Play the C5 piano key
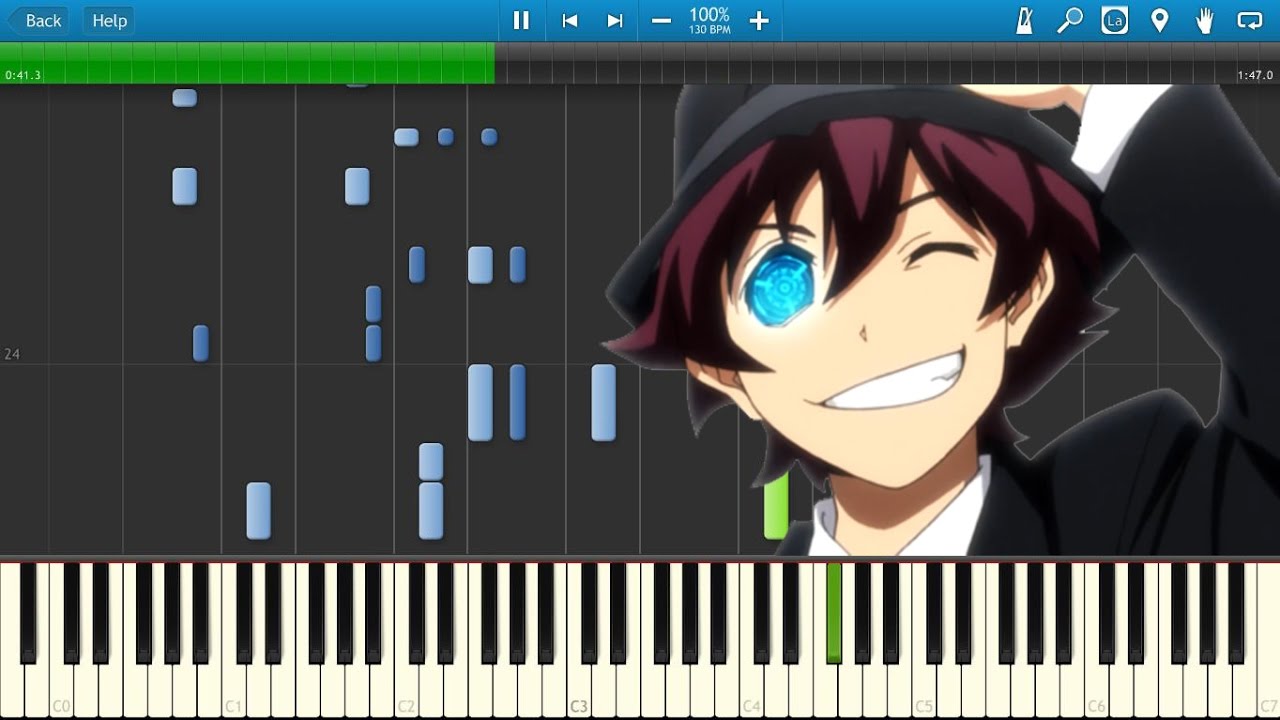The image size is (1280, 720). coord(924,690)
